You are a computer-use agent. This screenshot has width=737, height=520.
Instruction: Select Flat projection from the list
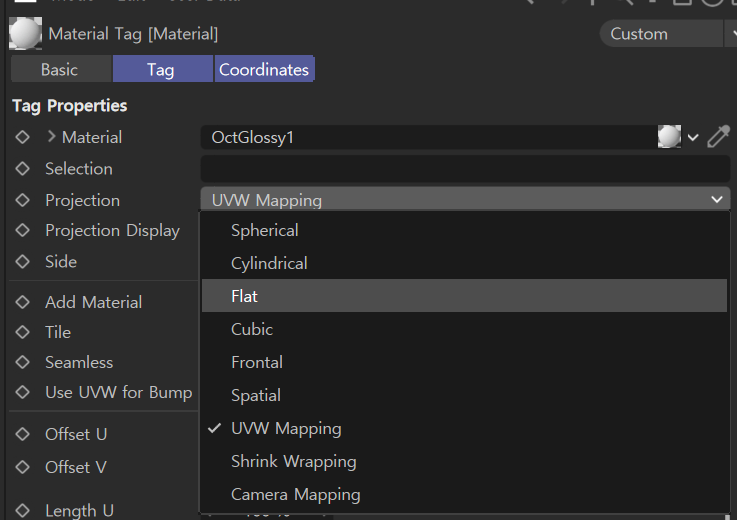coord(245,296)
